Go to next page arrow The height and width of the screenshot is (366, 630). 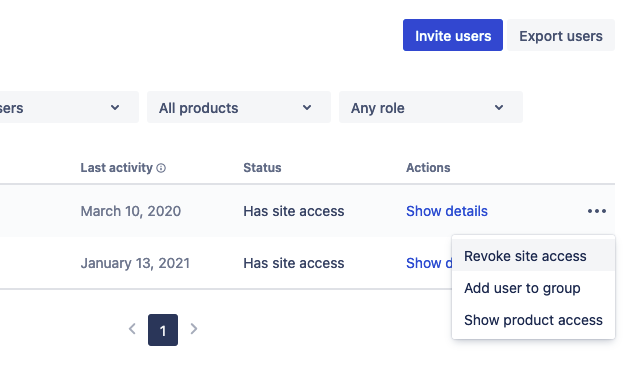coord(194,329)
